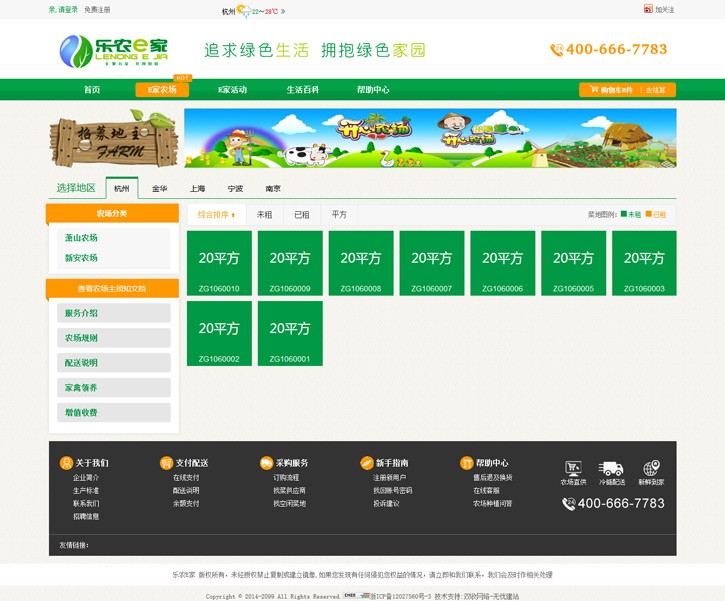
Task: Click the Weibo 加关注 follow icon
Action: tap(648, 9)
